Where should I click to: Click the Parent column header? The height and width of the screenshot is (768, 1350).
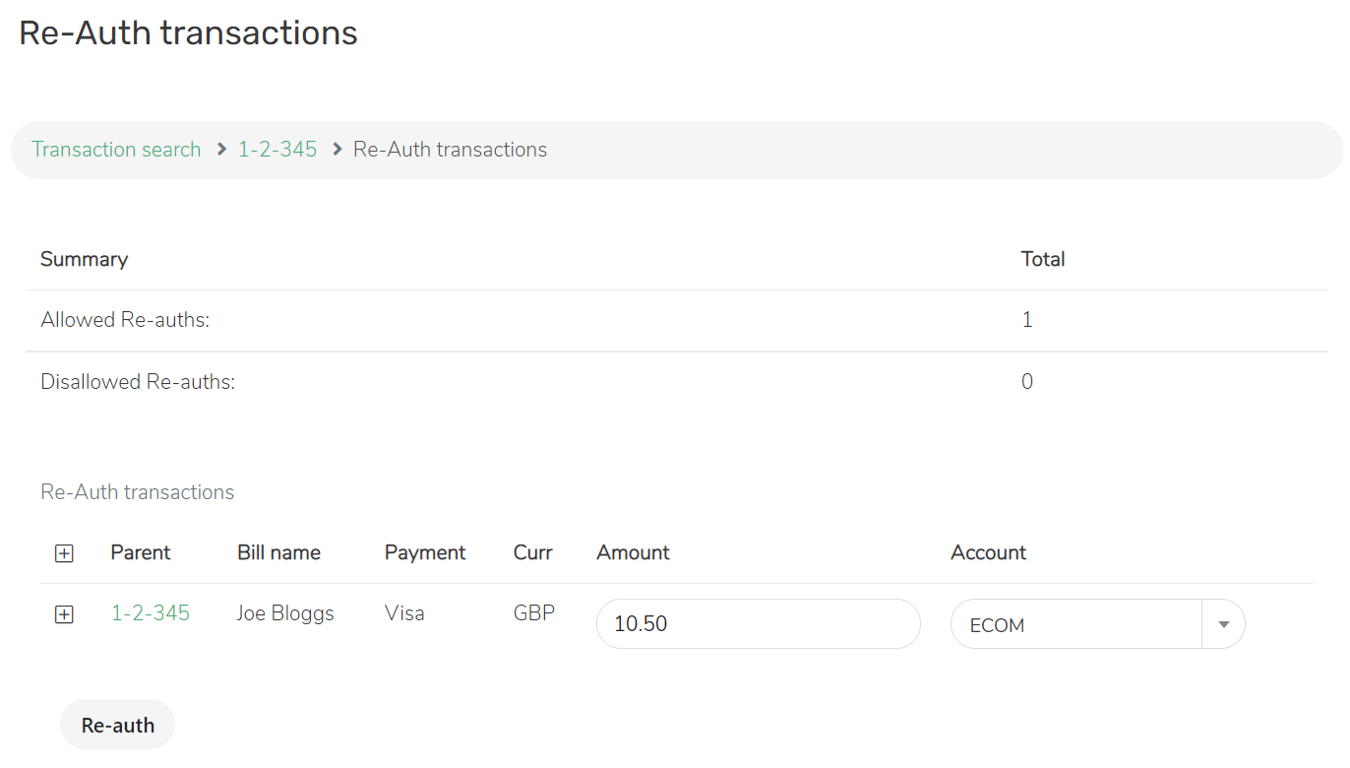(140, 553)
